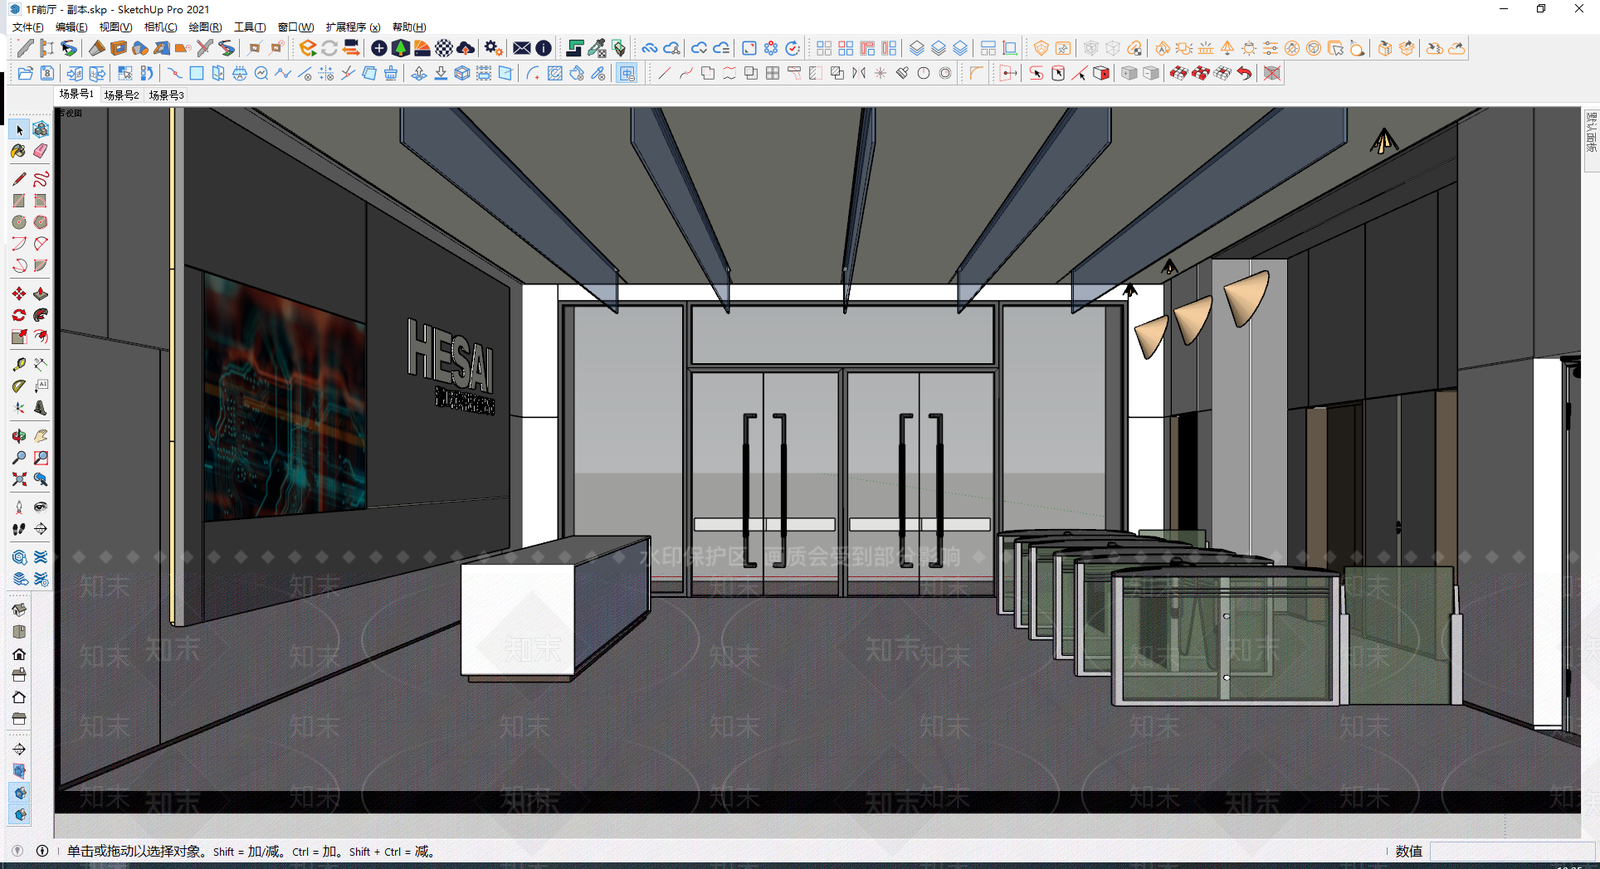Select the Rotate tool

click(x=19, y=316)
